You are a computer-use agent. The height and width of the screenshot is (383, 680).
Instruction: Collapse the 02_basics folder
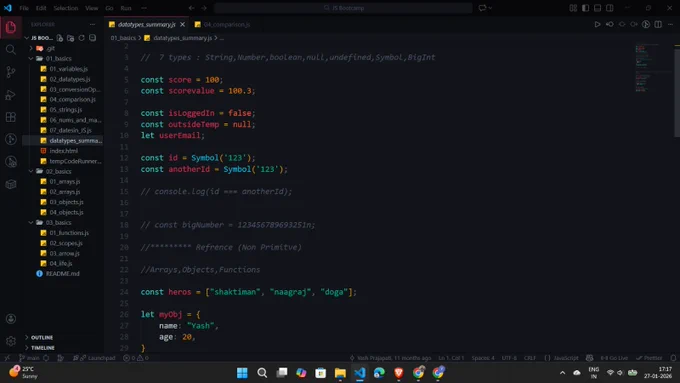[x=59, y=171]
